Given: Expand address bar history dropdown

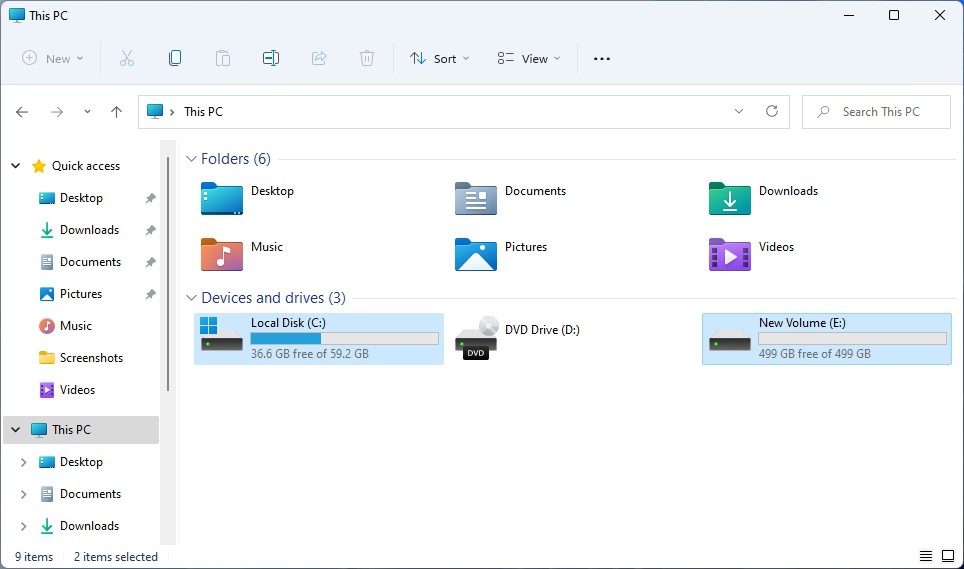Looking at the screenshot, I should tap(738, 111).
